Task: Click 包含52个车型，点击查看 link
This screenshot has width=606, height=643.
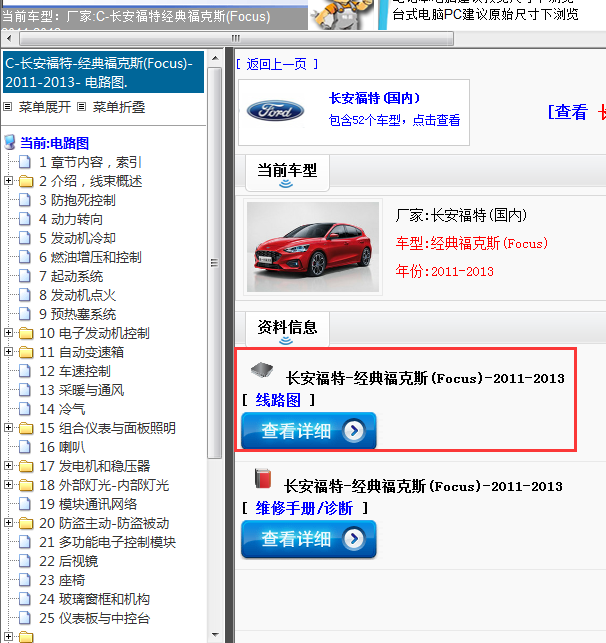Action: click(394, 120)
